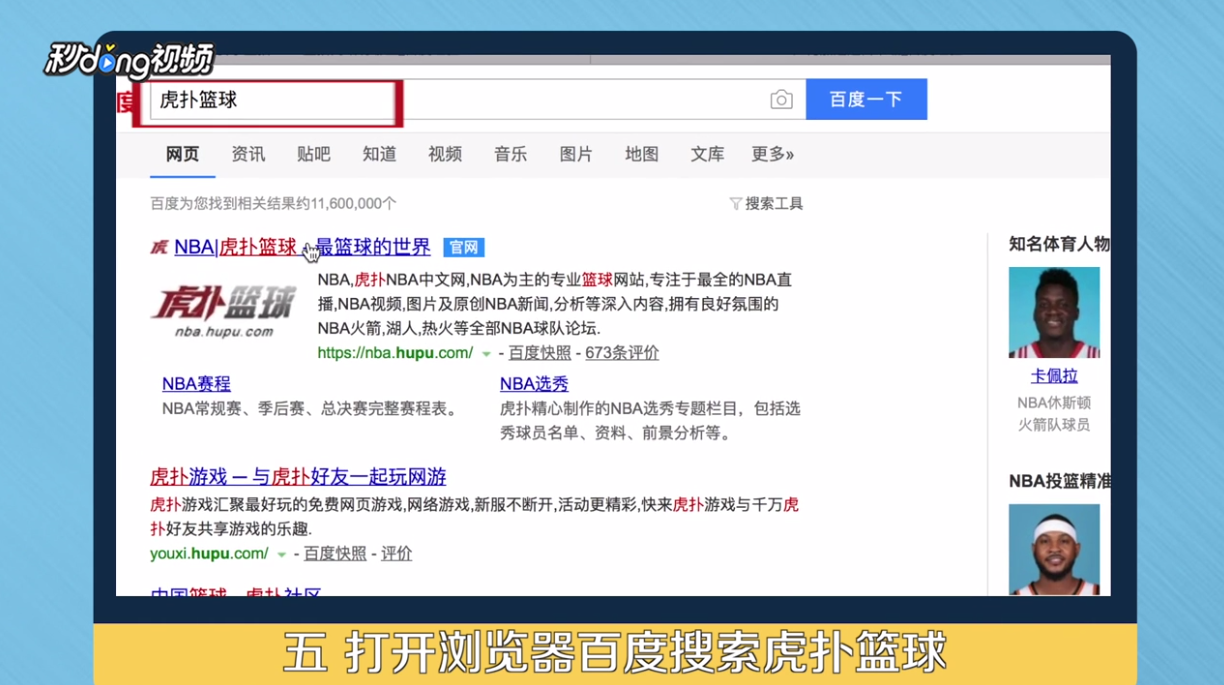Click the Hupu favicon beside the NBA result
1224x685 pixels.
(x=159, y=247)
